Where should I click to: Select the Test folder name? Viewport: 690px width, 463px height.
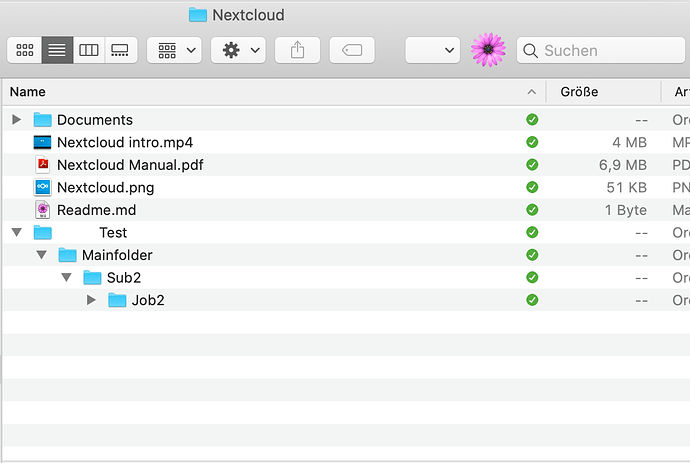coord(113,232)
